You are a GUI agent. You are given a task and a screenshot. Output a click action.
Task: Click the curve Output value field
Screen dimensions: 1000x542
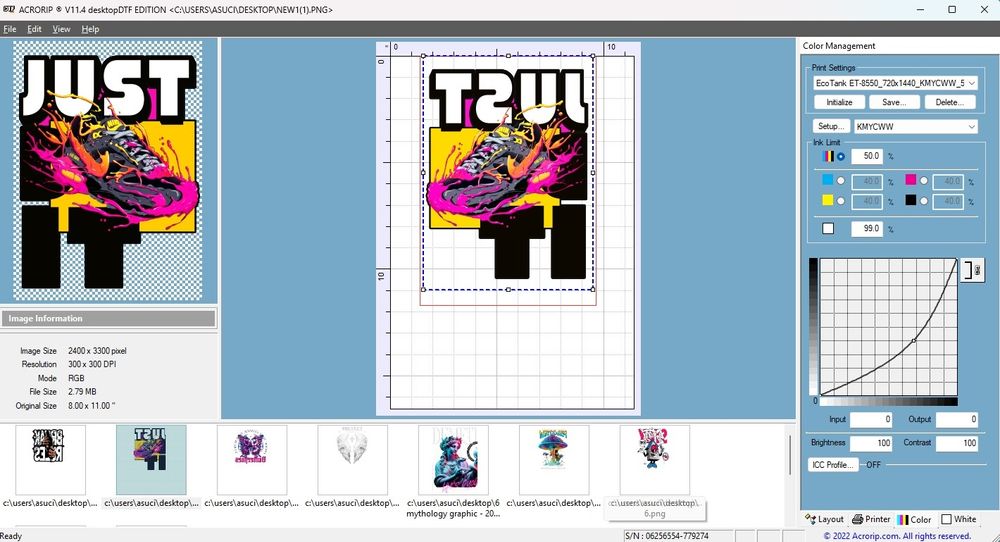click(x=957, y=419)
